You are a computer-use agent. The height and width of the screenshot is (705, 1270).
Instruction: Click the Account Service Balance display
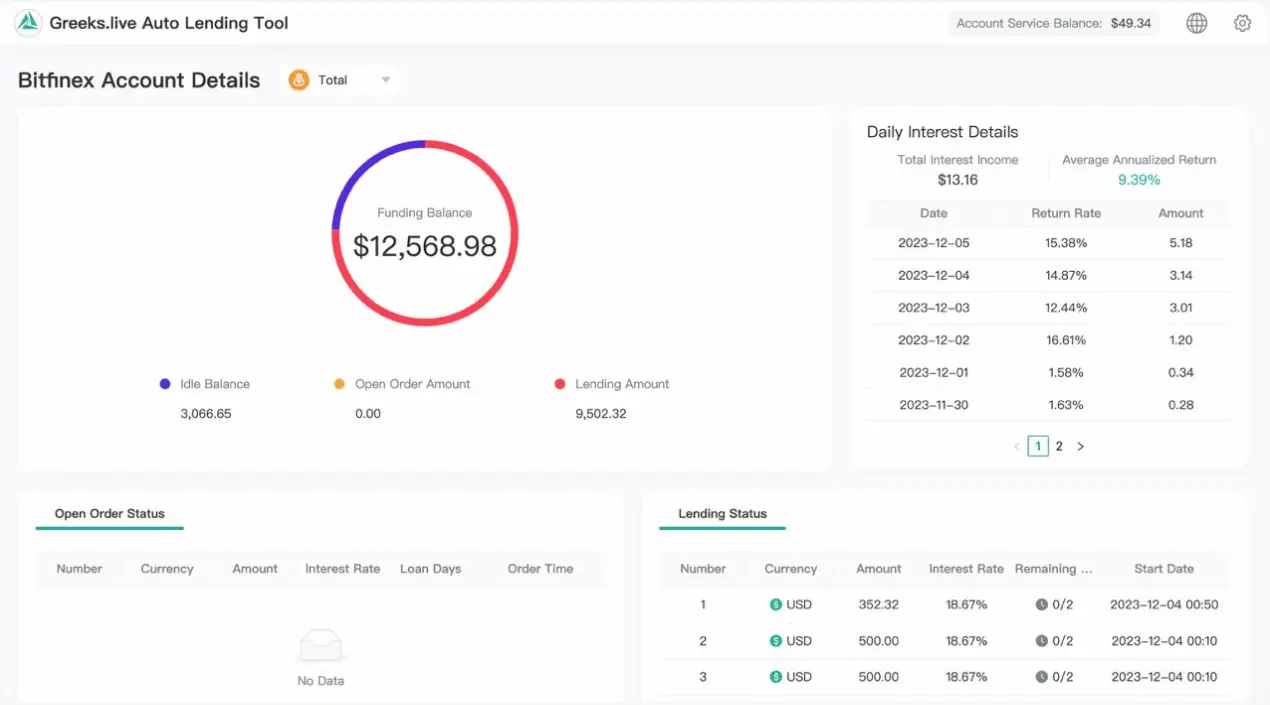[x=1054, y=22]
